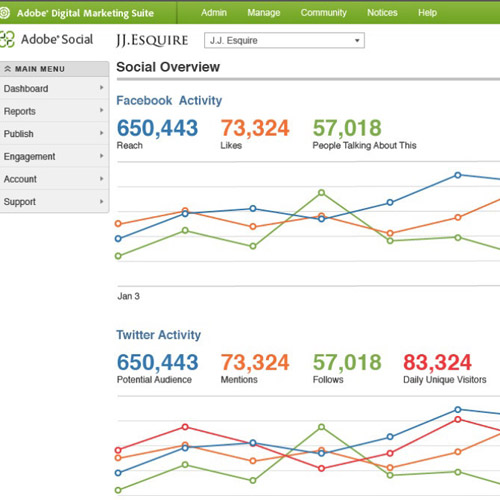Click the highest red point on Twitter chart
500x500 pixels.
(458, 419)
